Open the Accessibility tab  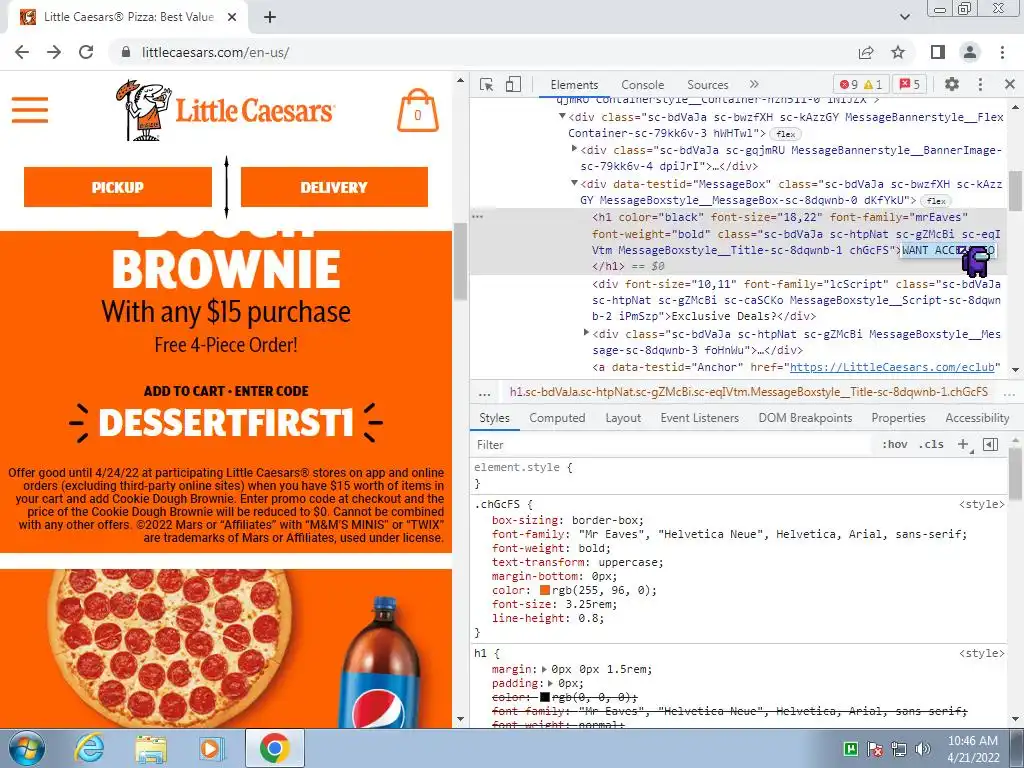977,418
